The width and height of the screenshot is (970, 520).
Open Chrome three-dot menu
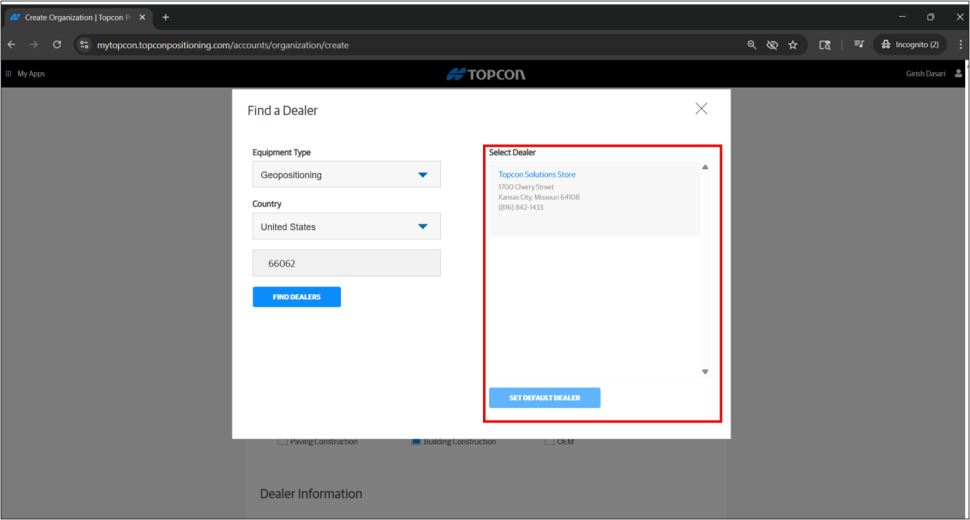tap(957, 45)
